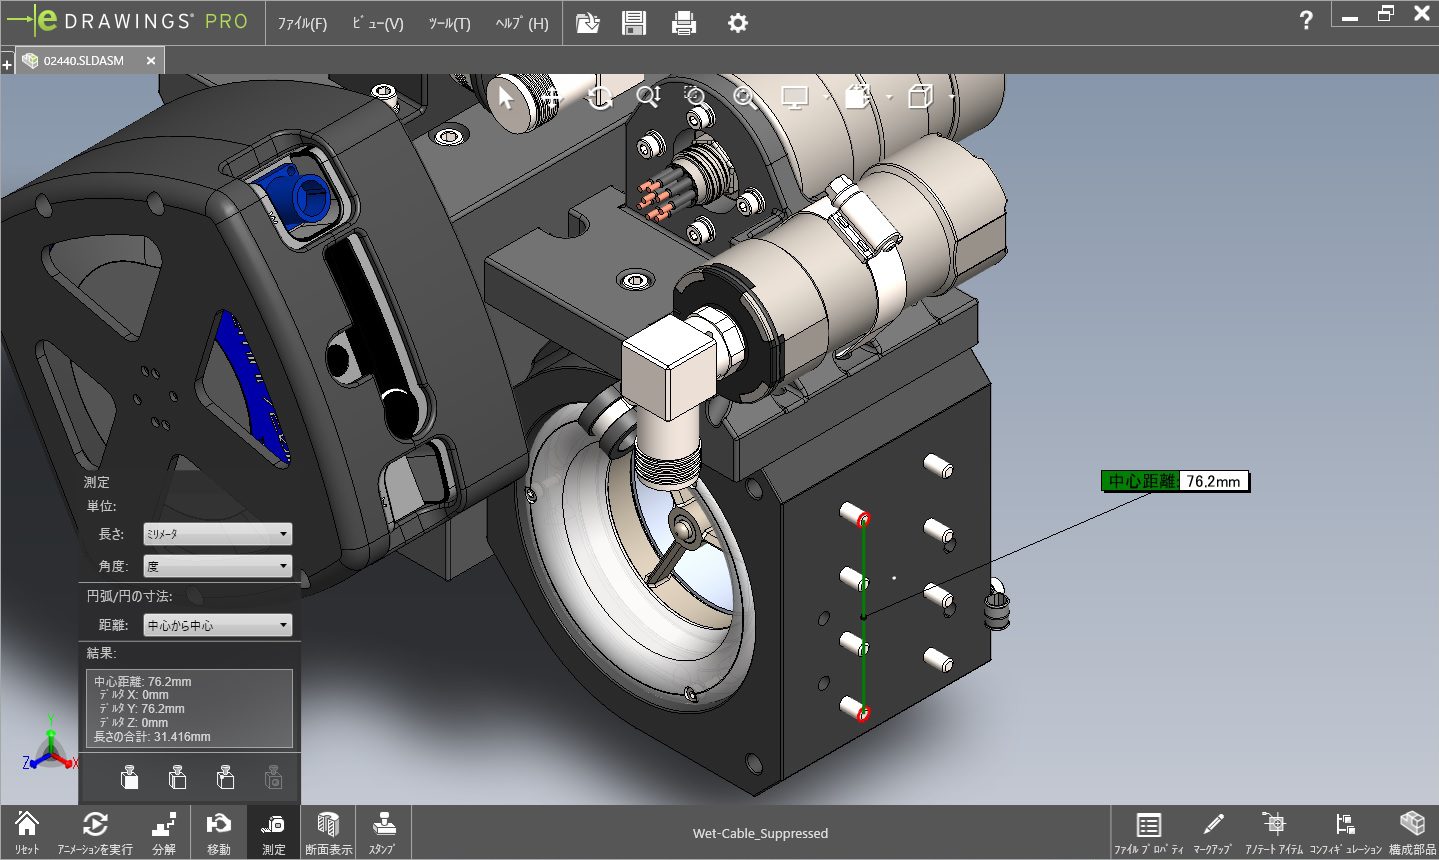Click the 中心距離: 76.2mm result line
The image size is (1439, 860).
click(x=142, y=682)
